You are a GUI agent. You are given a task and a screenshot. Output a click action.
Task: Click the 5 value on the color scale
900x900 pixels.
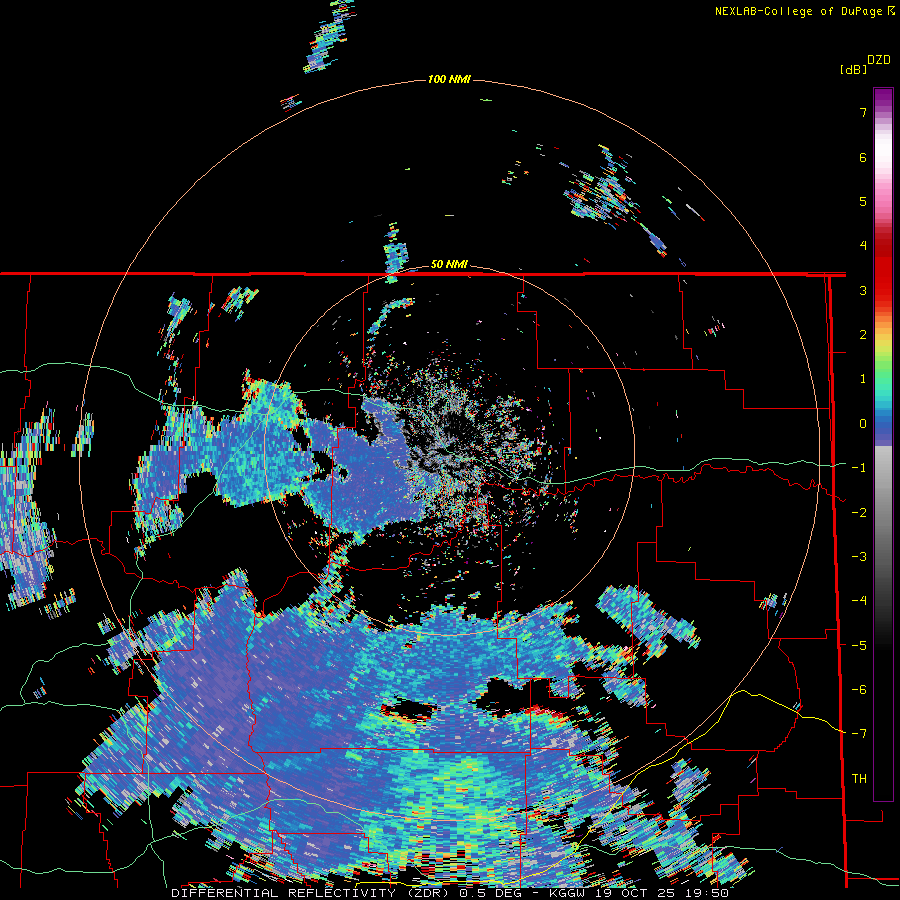(863, 201)
